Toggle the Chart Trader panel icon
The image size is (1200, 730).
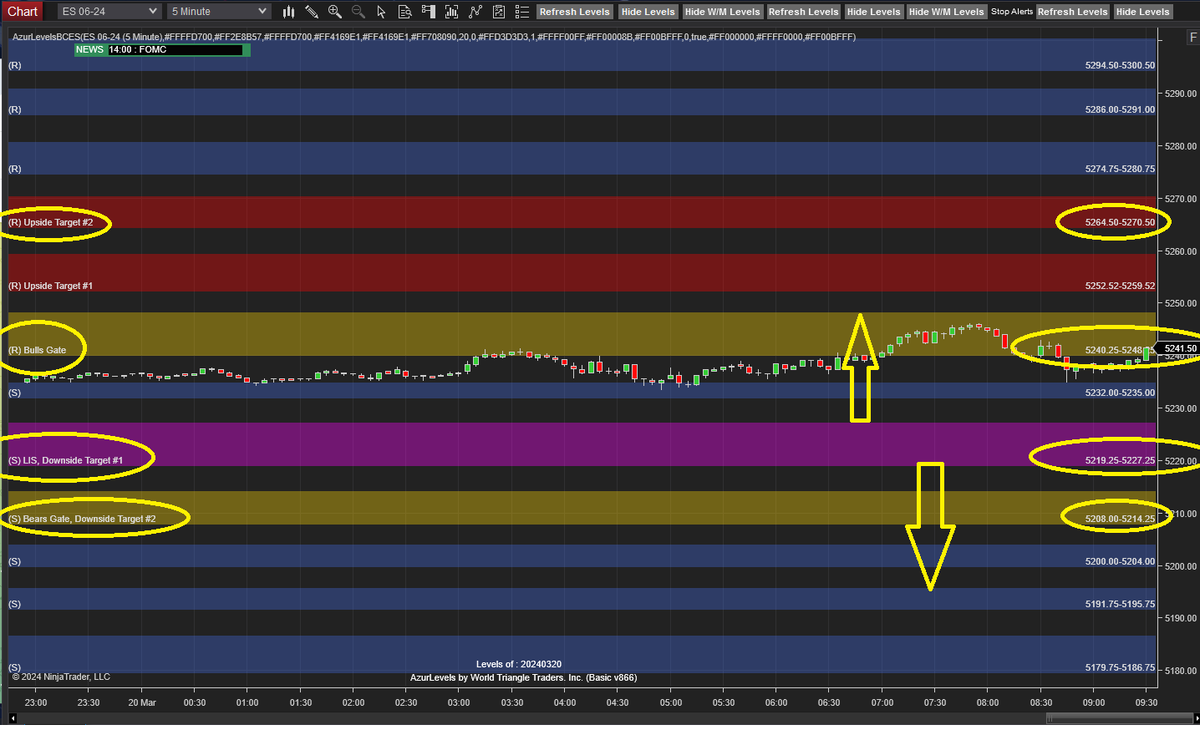427,12
